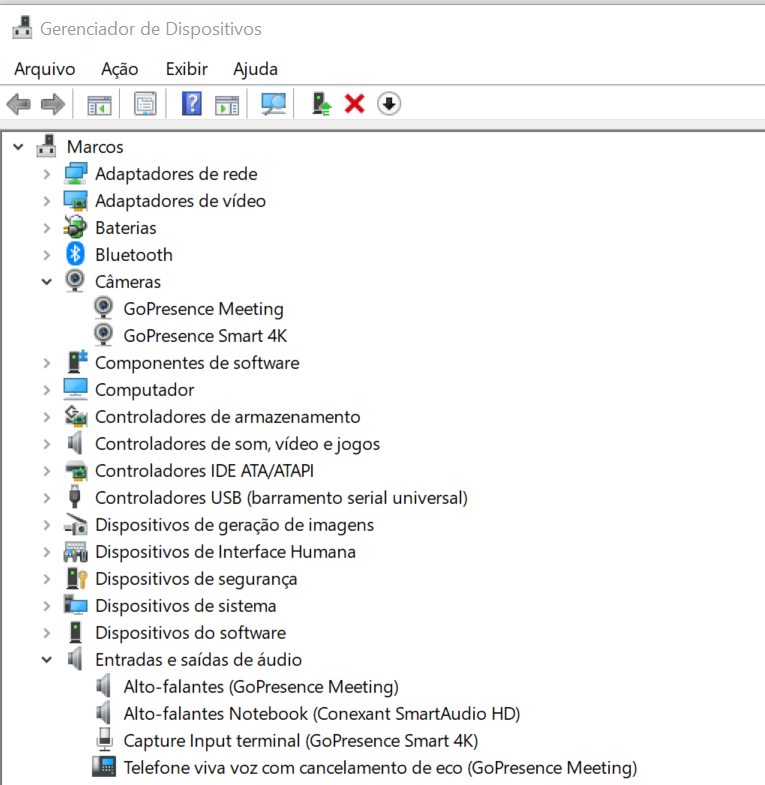Image resolution: width=765 pixels, height=785 pixels.
Task: Select the Dispositivos de sistema label
Action: [x=186, y=606]
